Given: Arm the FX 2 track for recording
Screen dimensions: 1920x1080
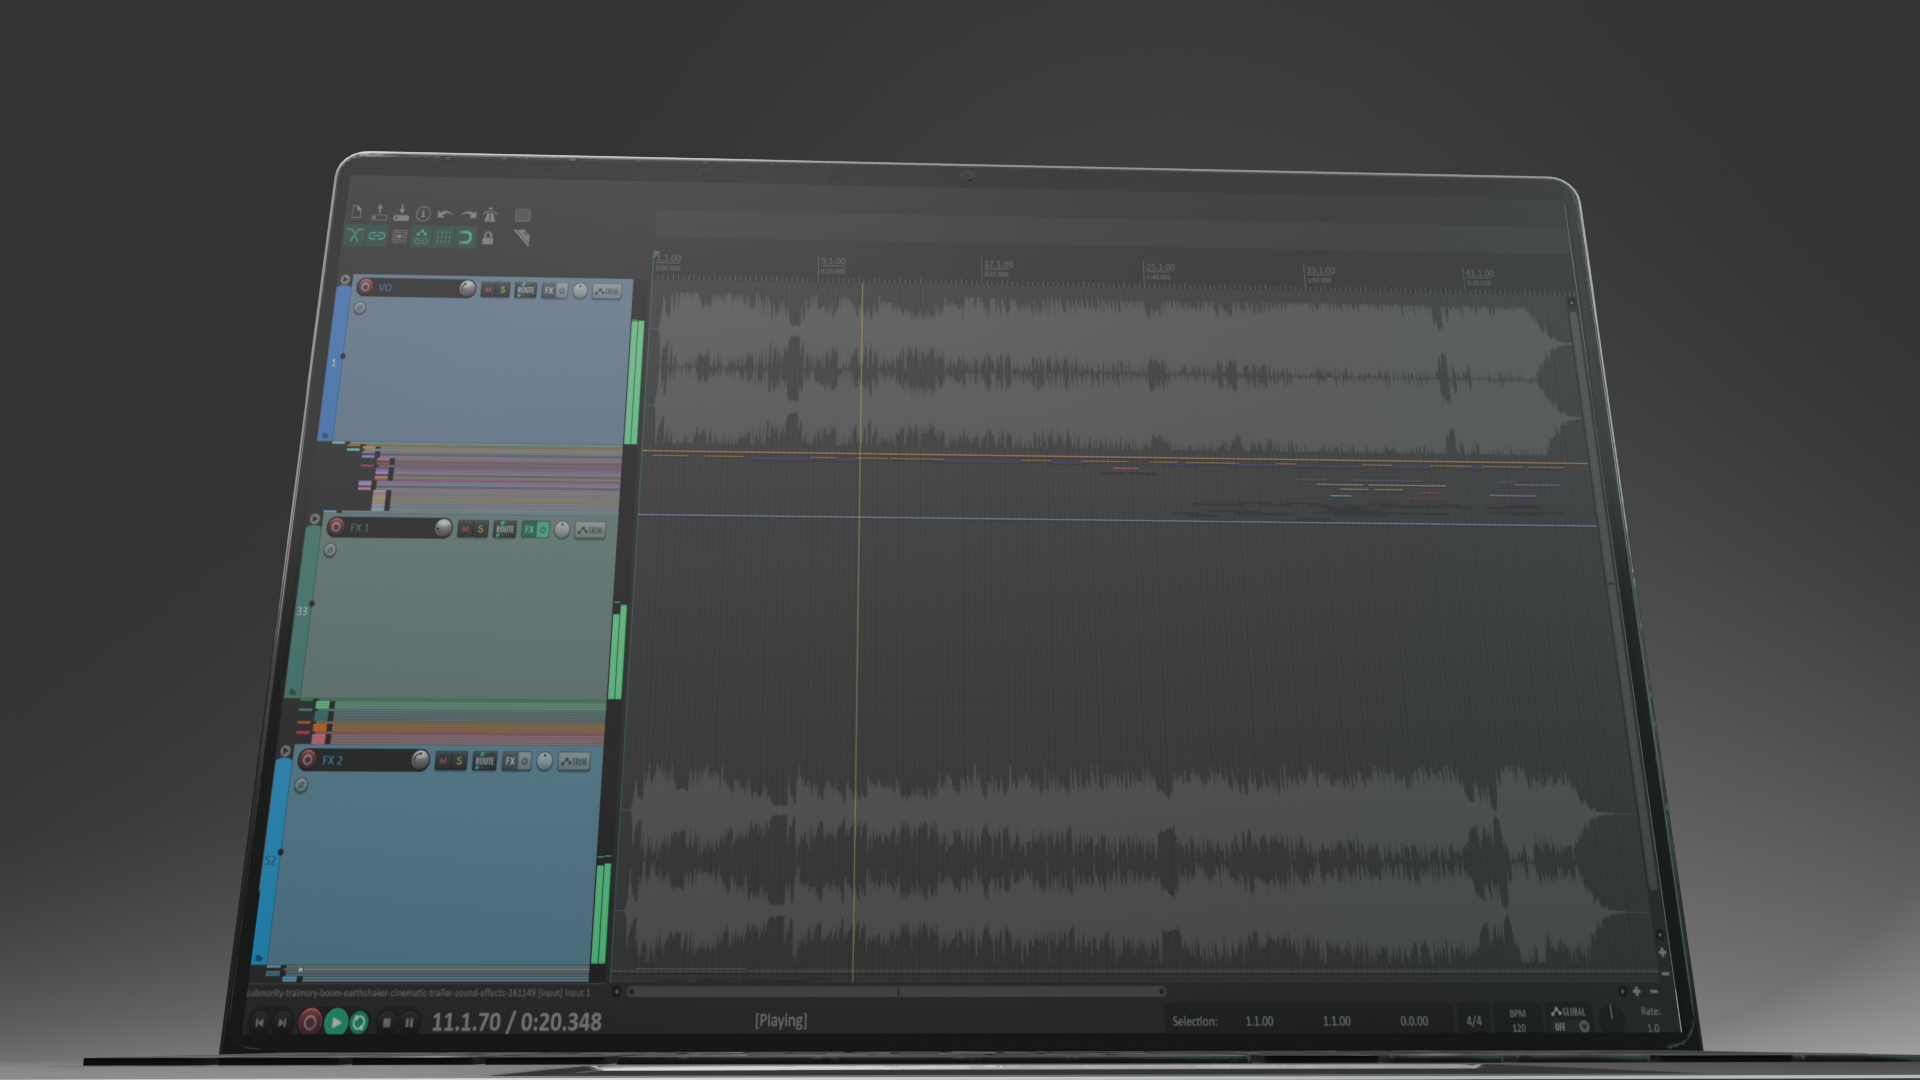Looking at the screenshot, I should click(308, 759).
